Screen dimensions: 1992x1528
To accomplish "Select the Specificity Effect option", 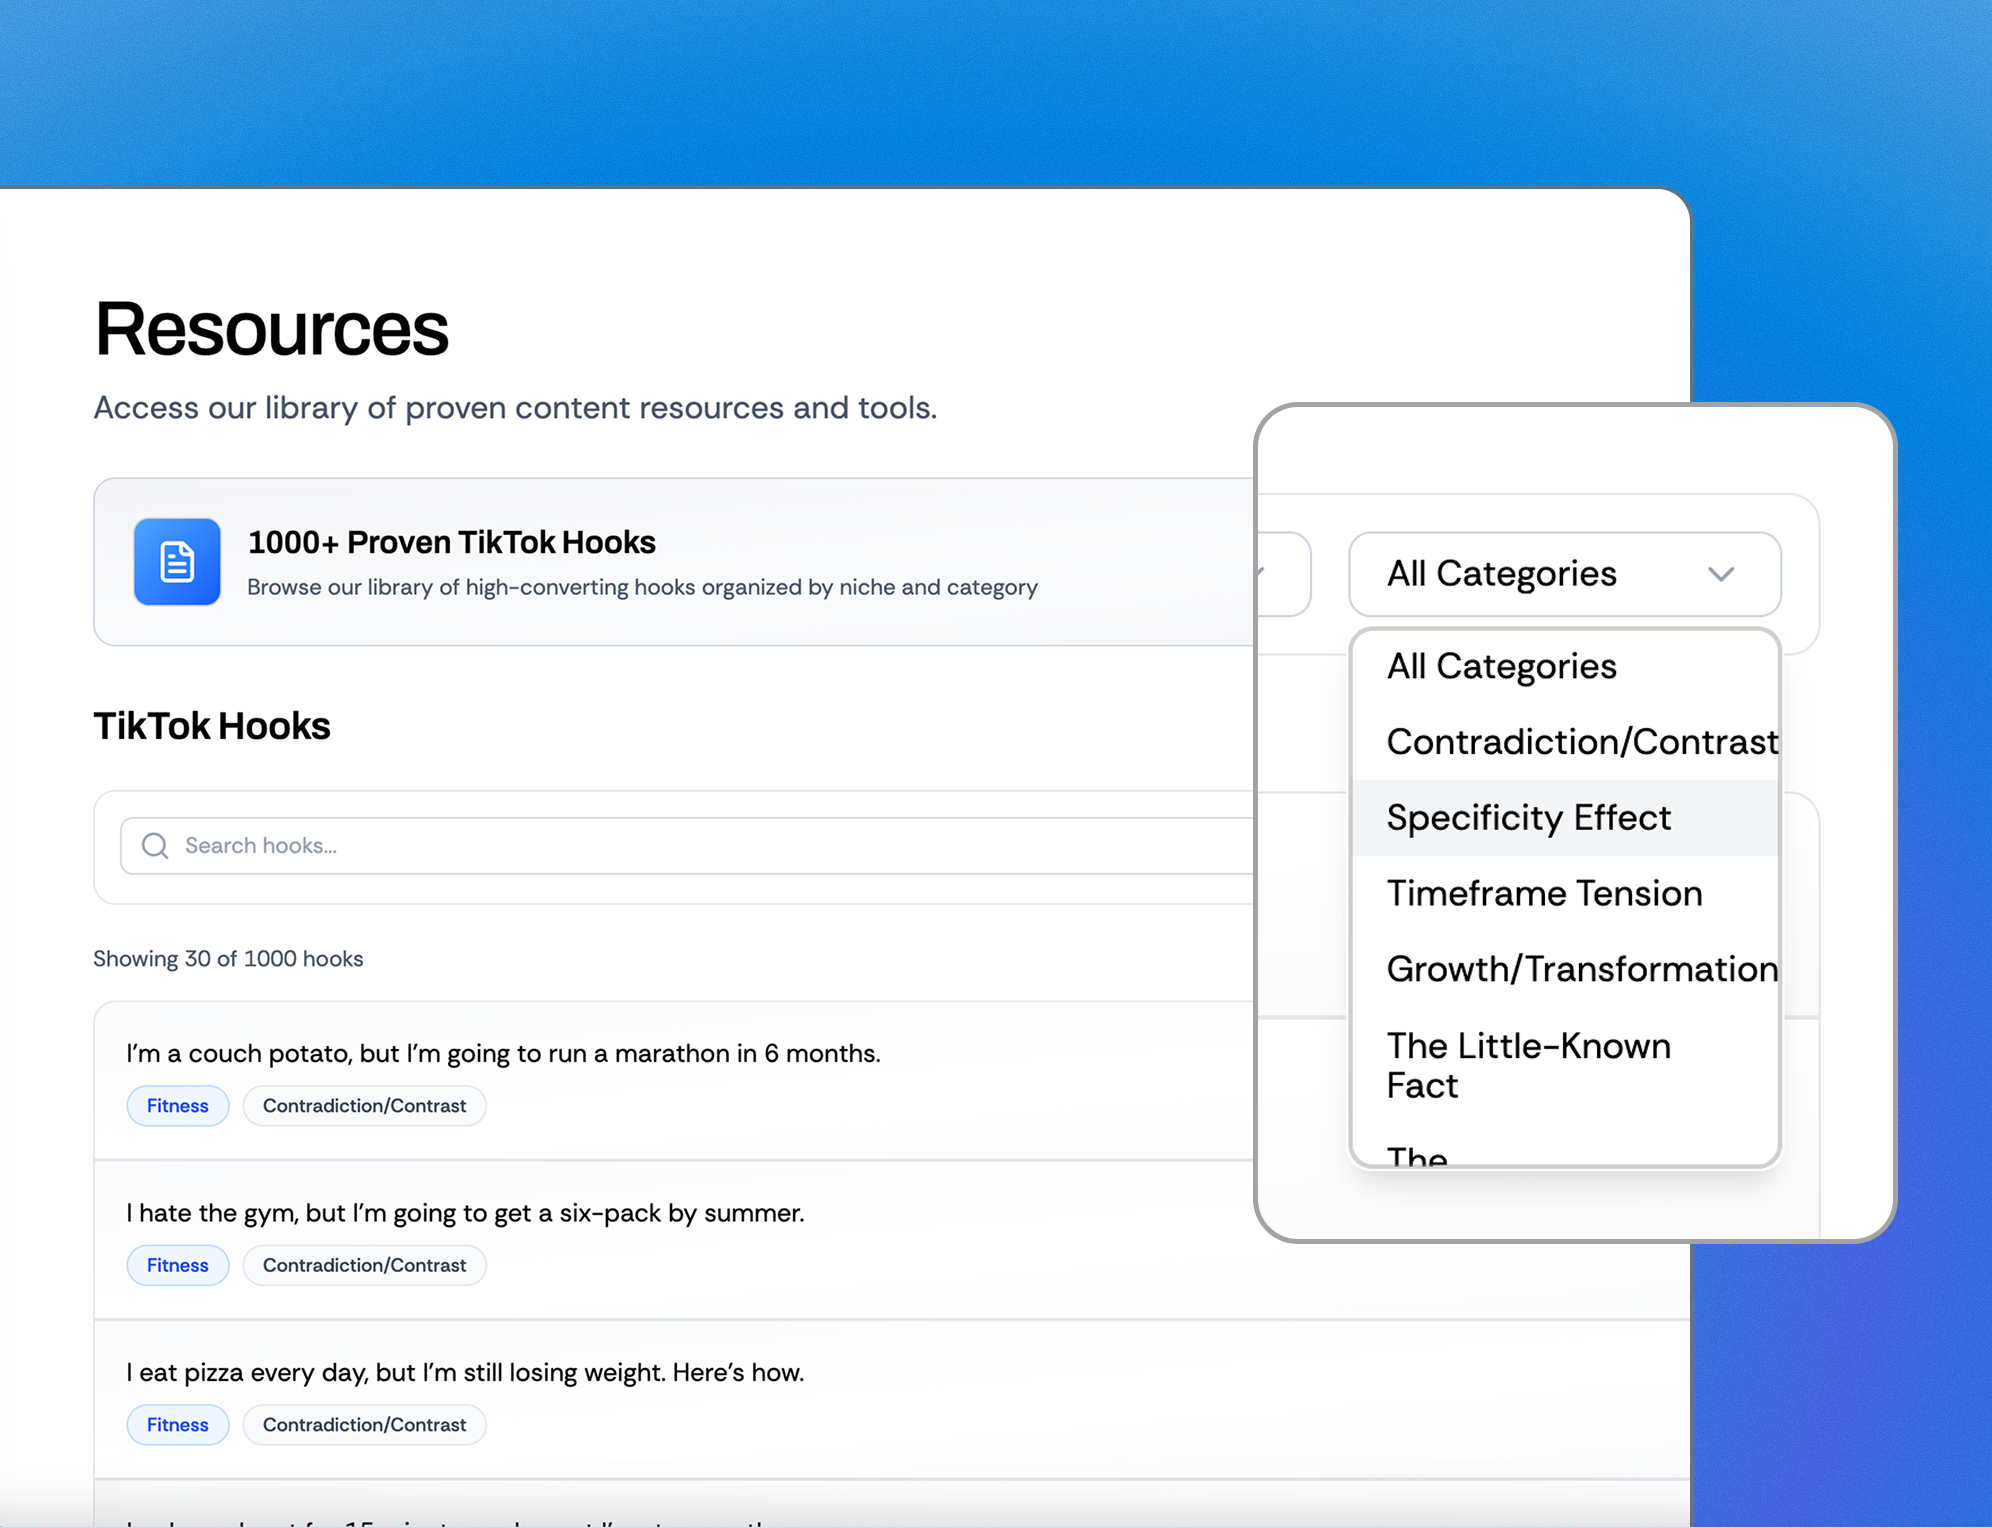I will tap(1528, 818).
